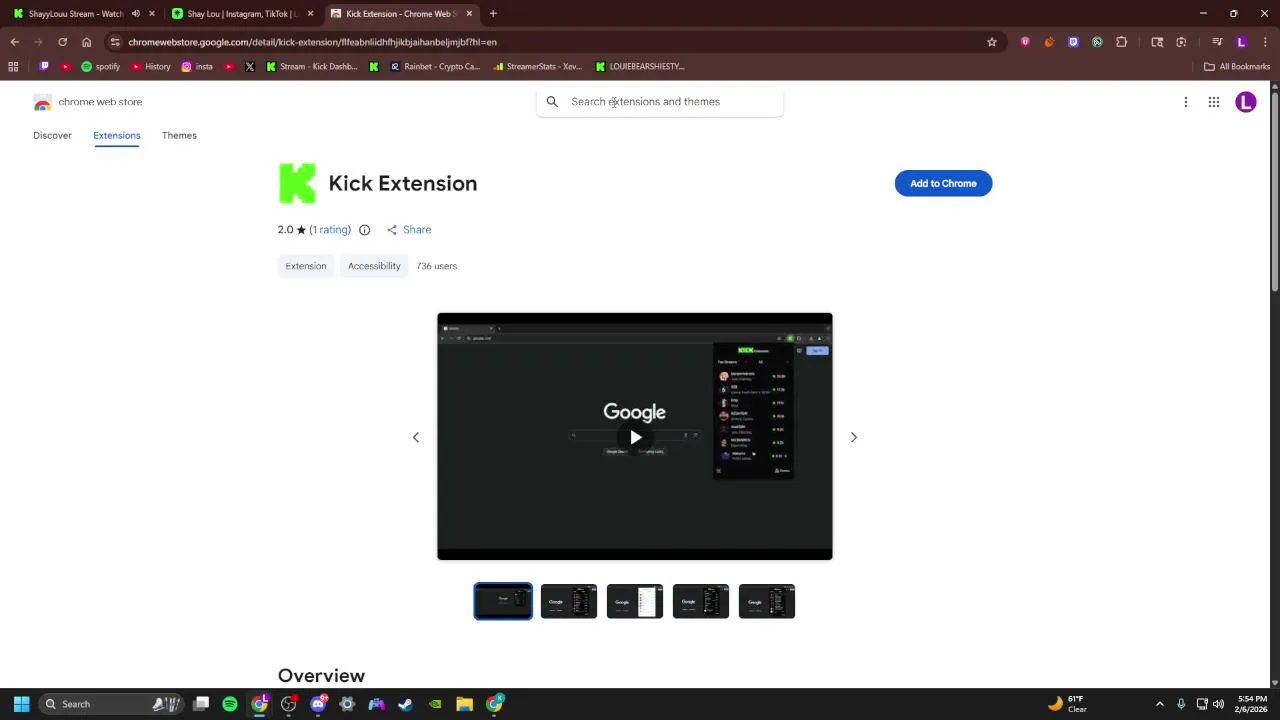
Task: Open the Rainbet bookmark
Action: [x=435, y=66]
